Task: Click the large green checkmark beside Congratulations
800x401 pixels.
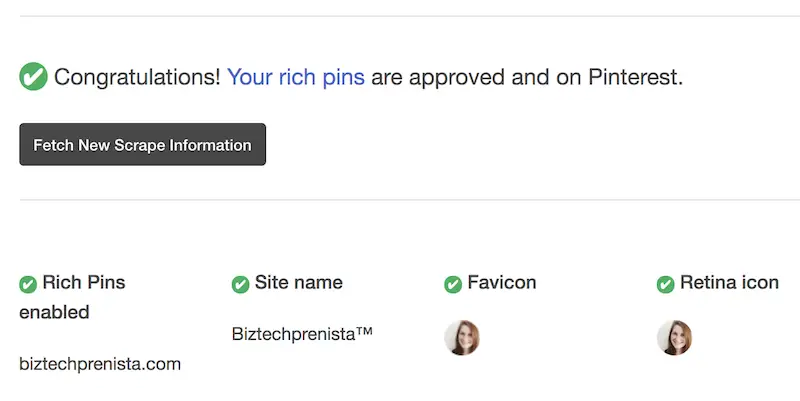Action: click(x=34, y=77)
